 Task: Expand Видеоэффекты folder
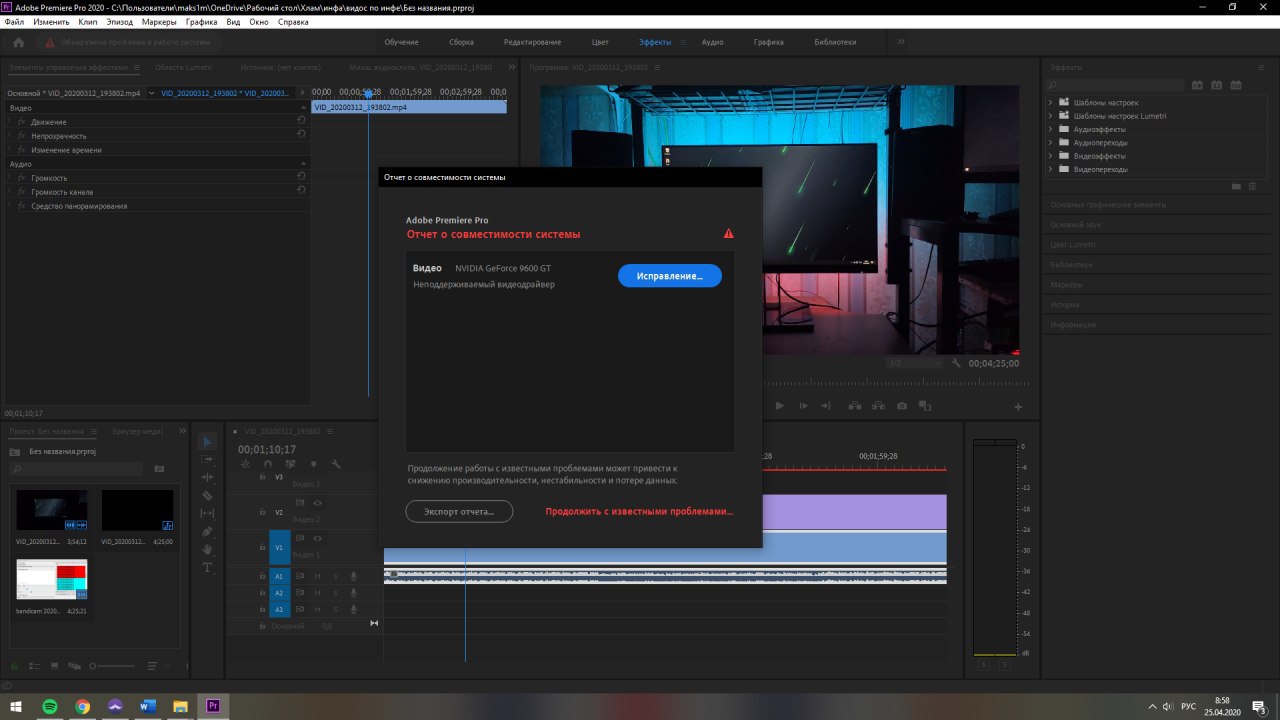click(x=1050, y=156)
